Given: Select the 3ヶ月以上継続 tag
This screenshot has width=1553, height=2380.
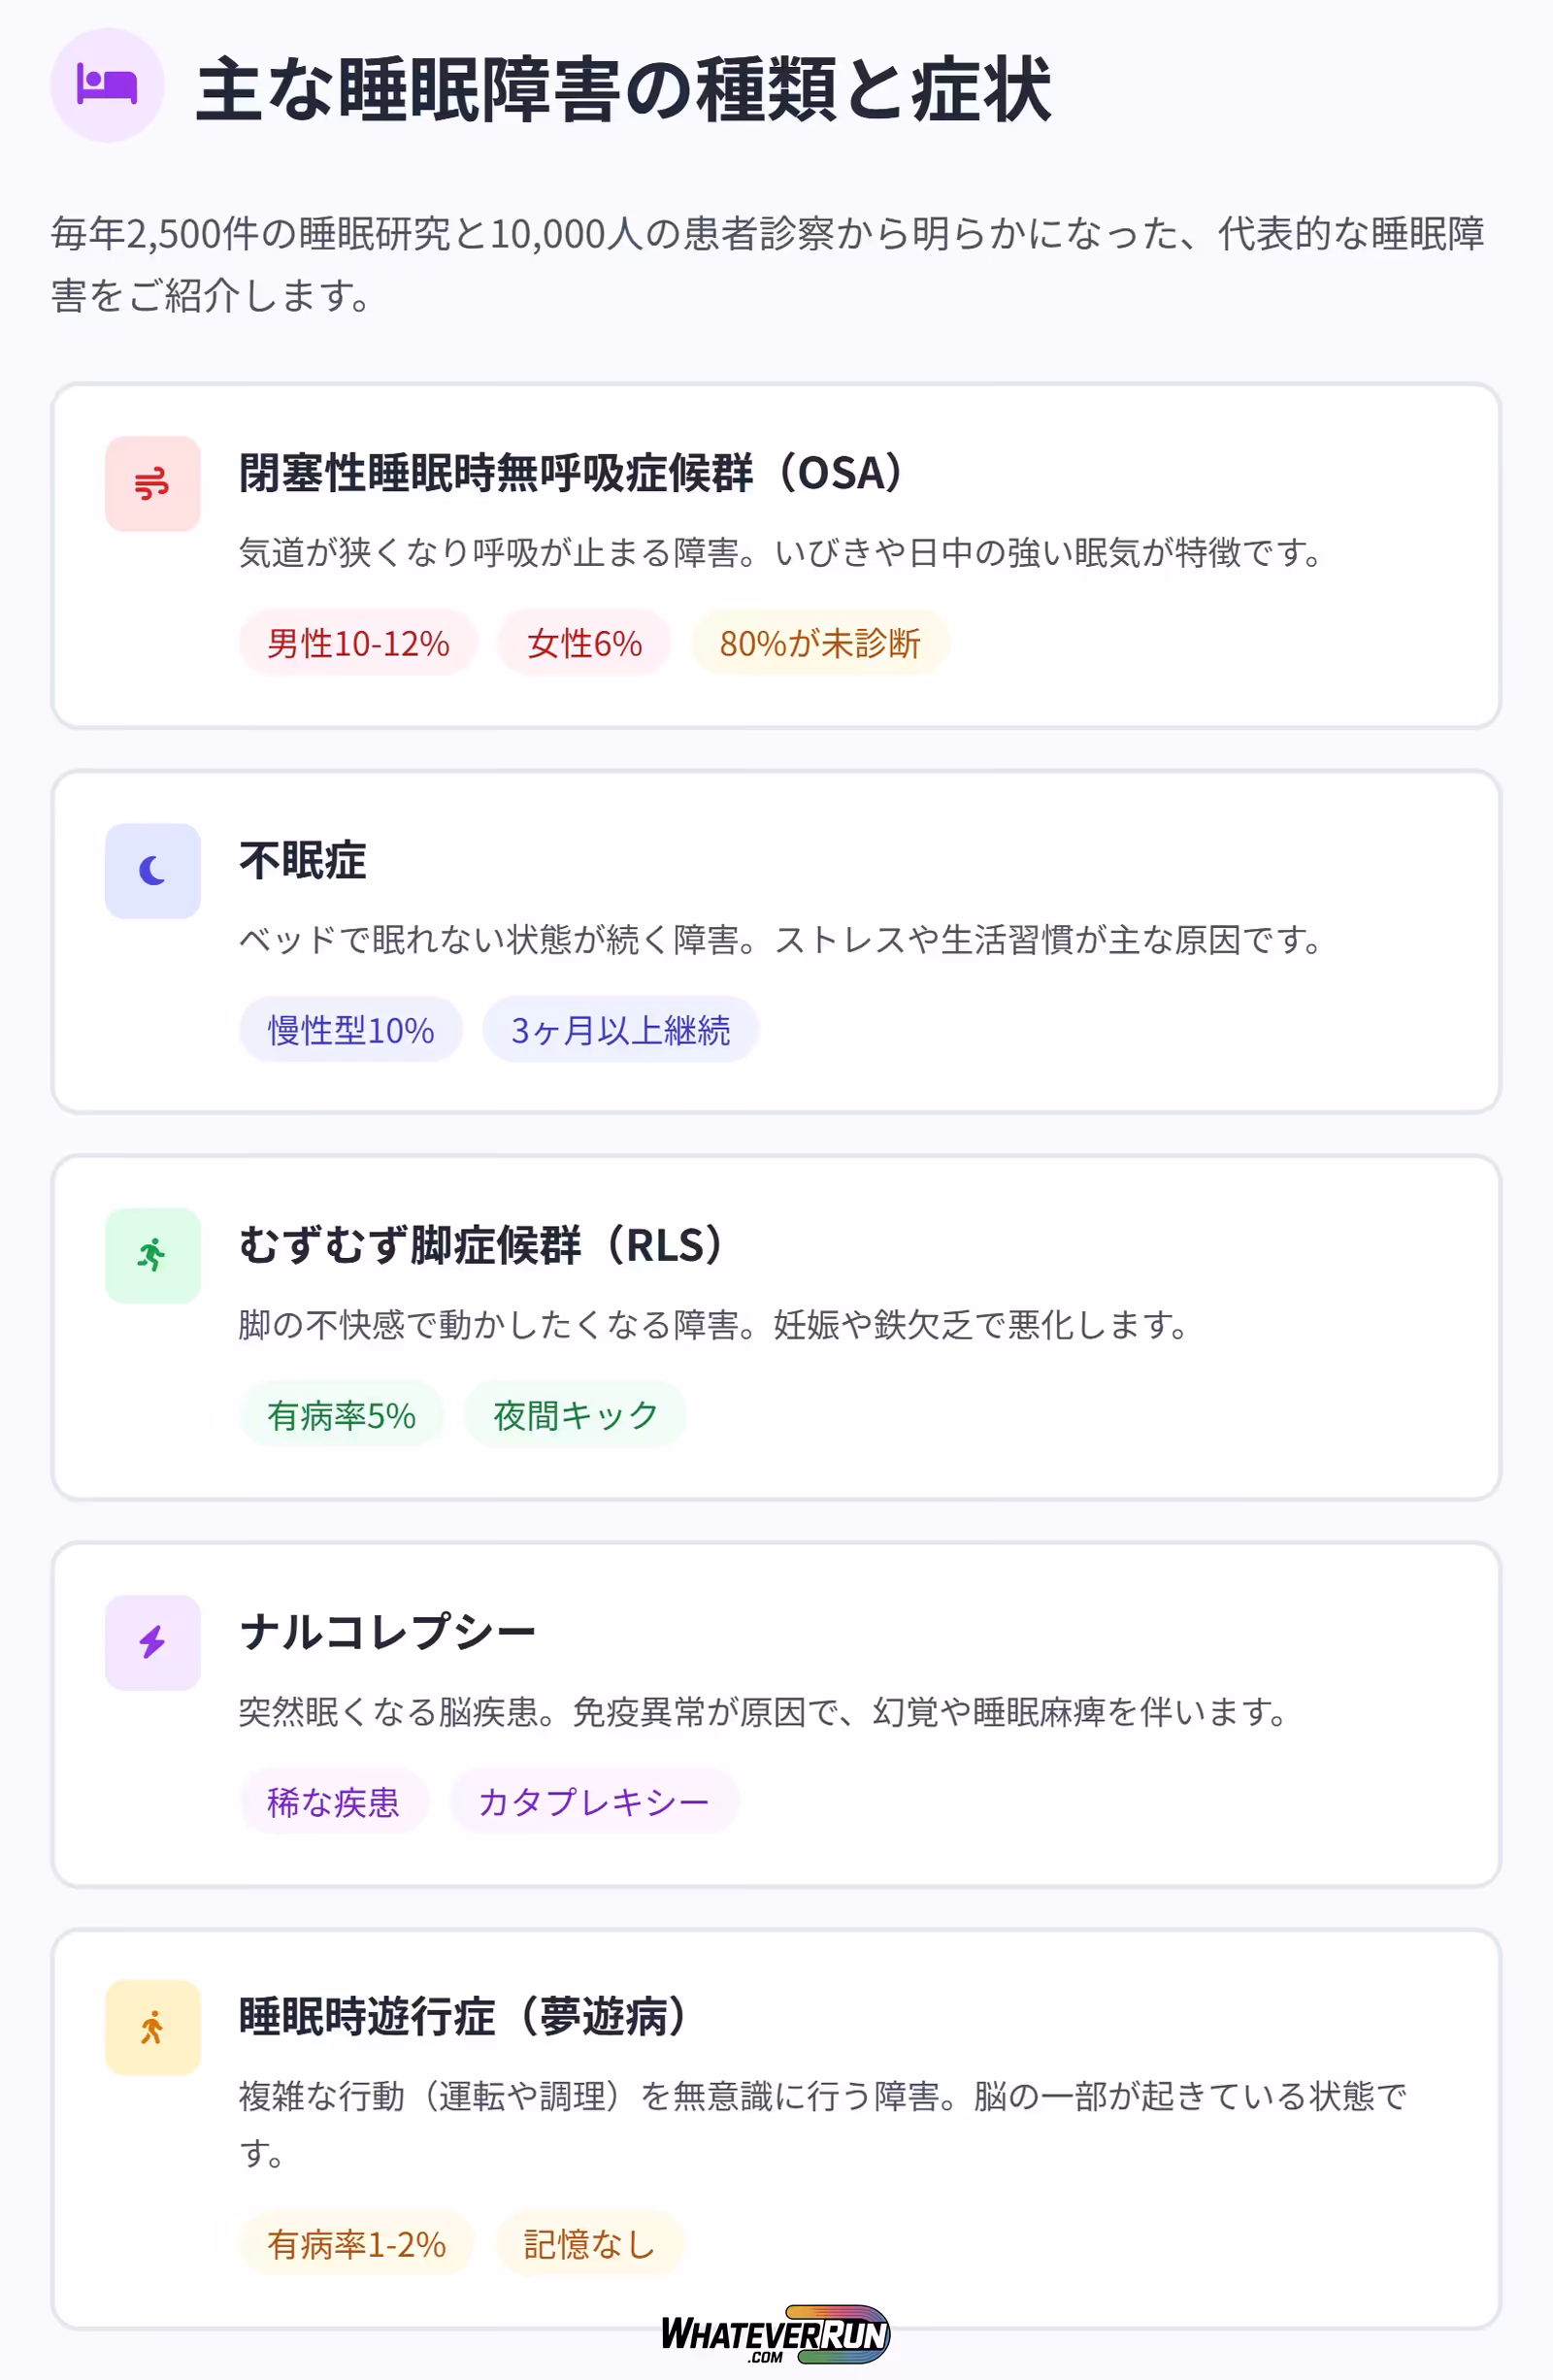Looking at the screenshot, I should [x=620, y=1030].
